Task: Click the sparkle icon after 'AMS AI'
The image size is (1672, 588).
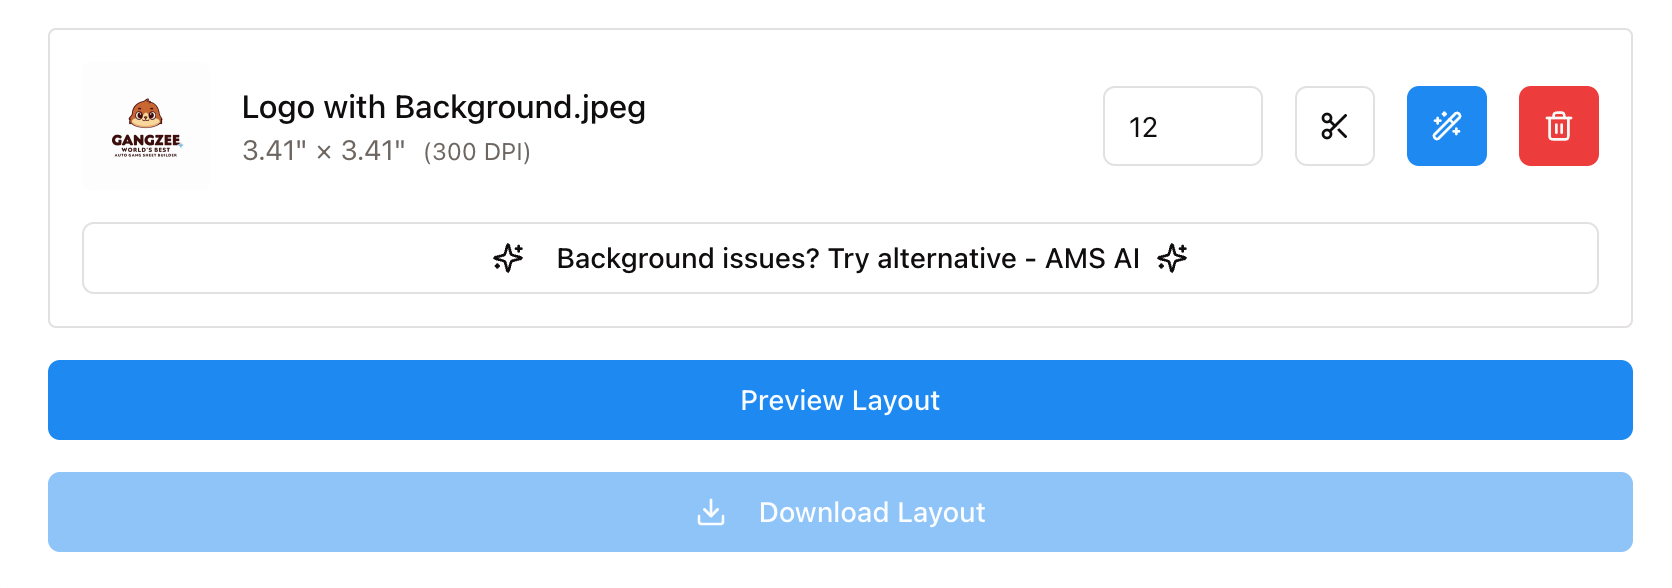Action: [1172, 258]
